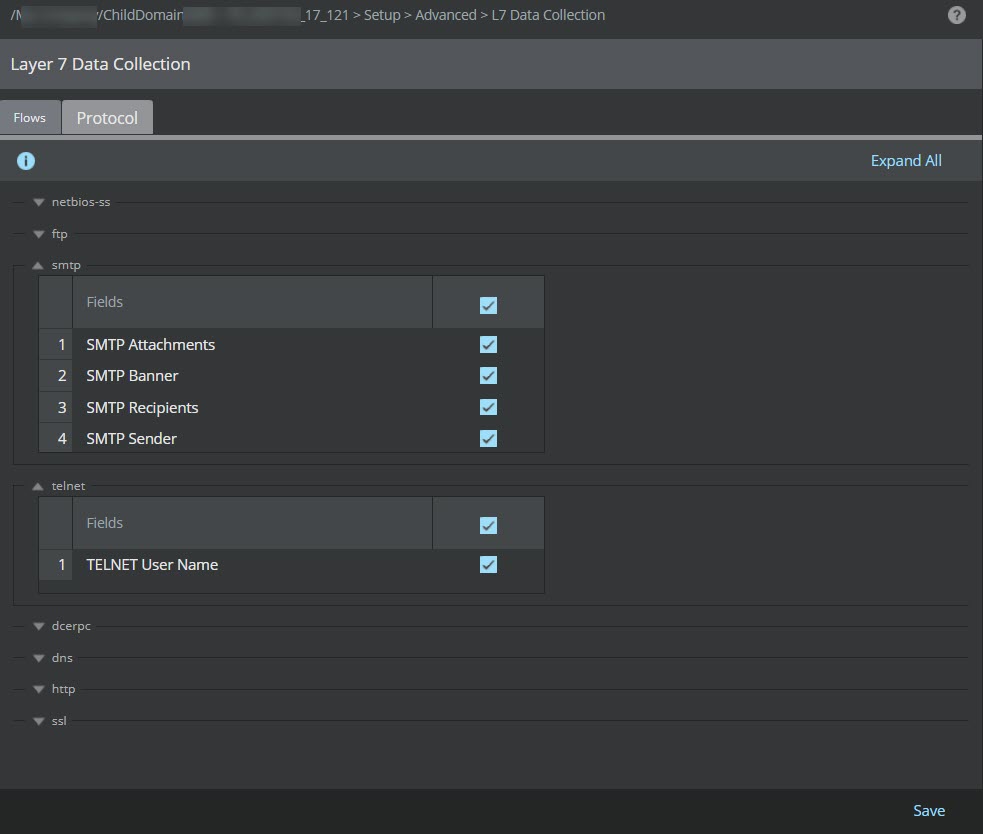The width and height of the screenshot is (983, 834).
Task: Uncheck the TELNET User Name checkbox
Action: tap(488, 564)
